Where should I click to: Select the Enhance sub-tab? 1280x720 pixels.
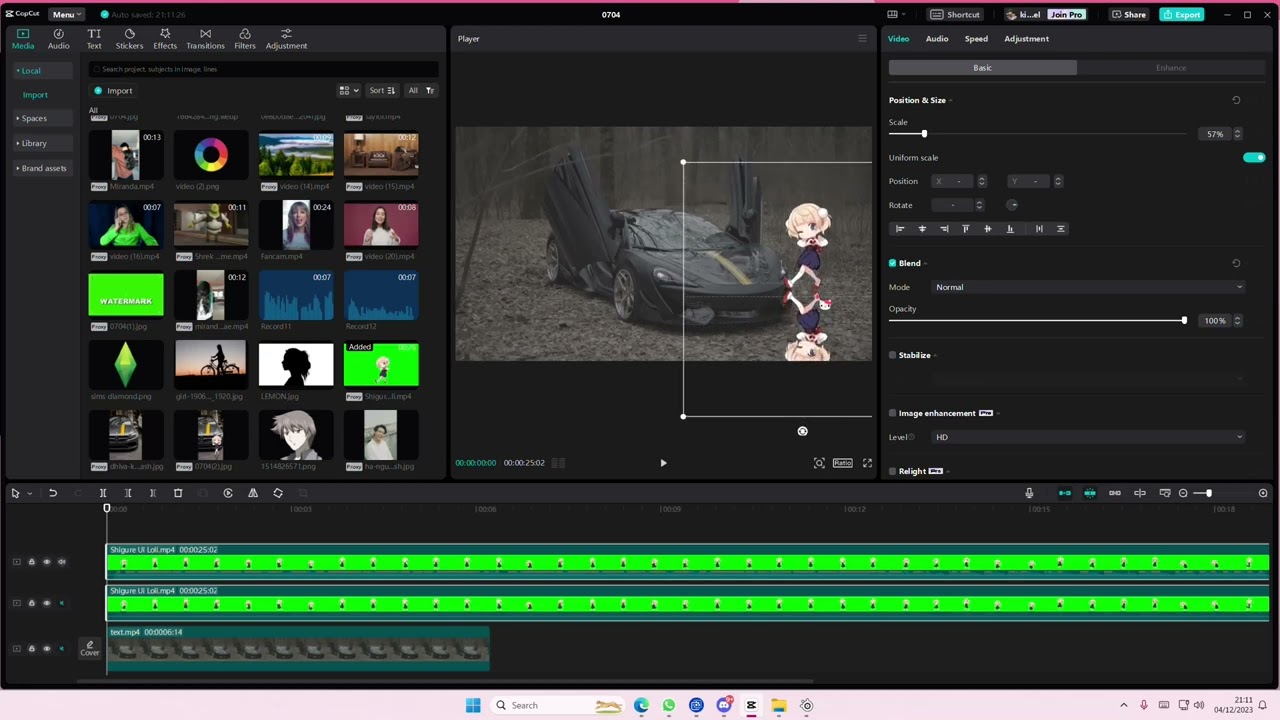[1171, 68]
